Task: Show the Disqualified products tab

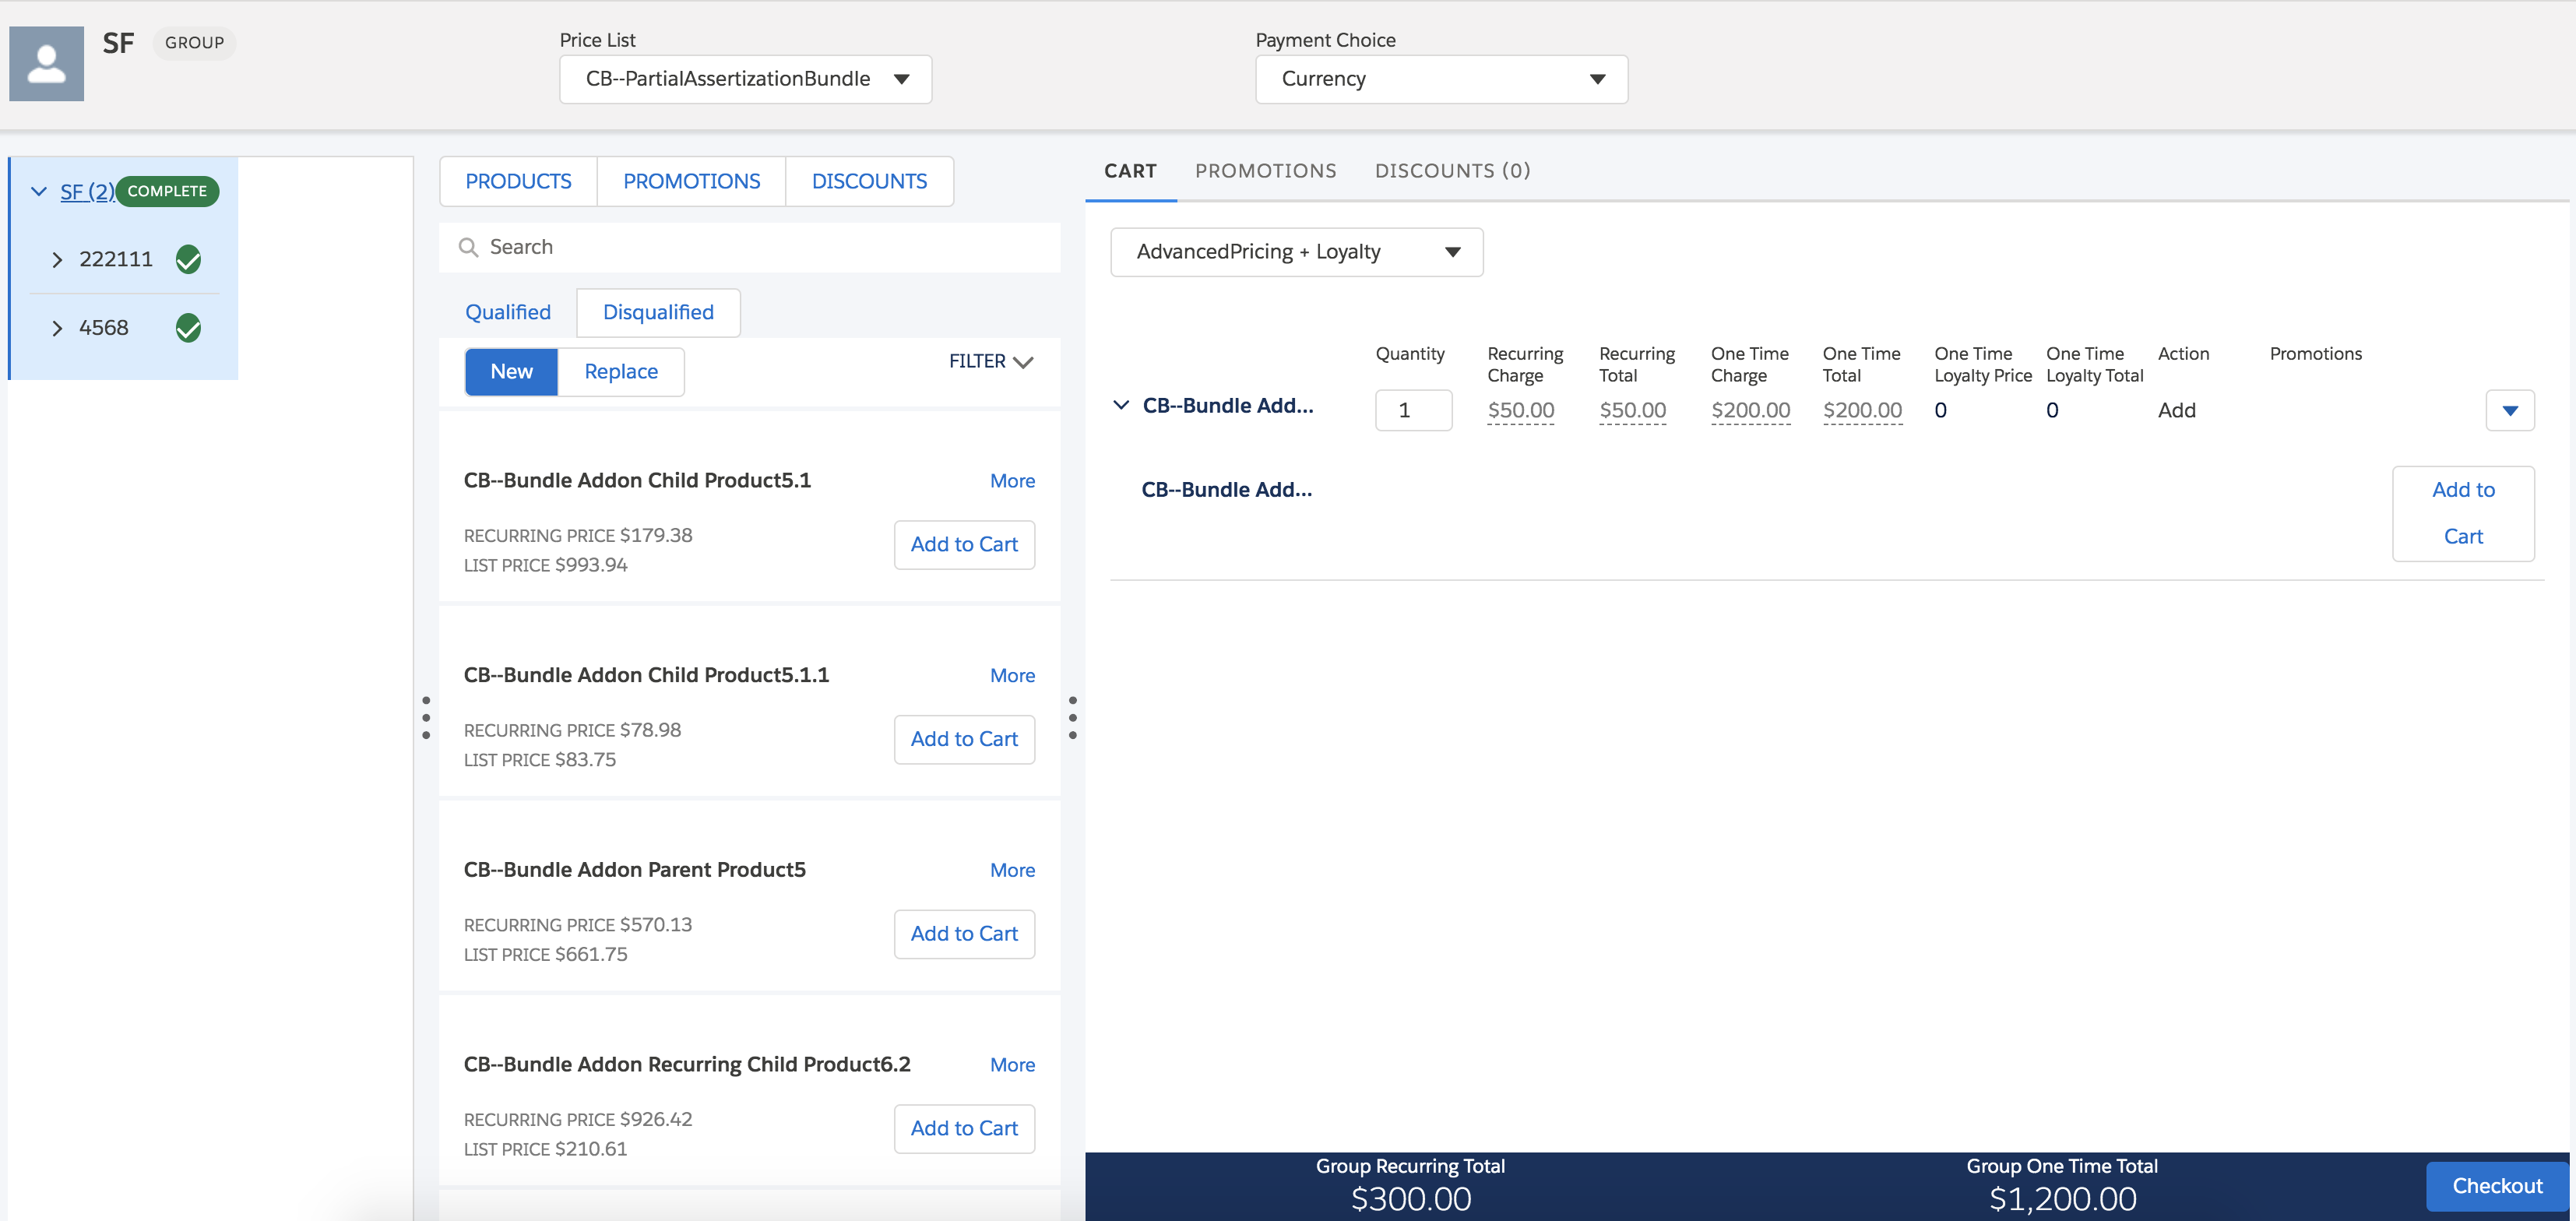Action: (x=658, y=312)
